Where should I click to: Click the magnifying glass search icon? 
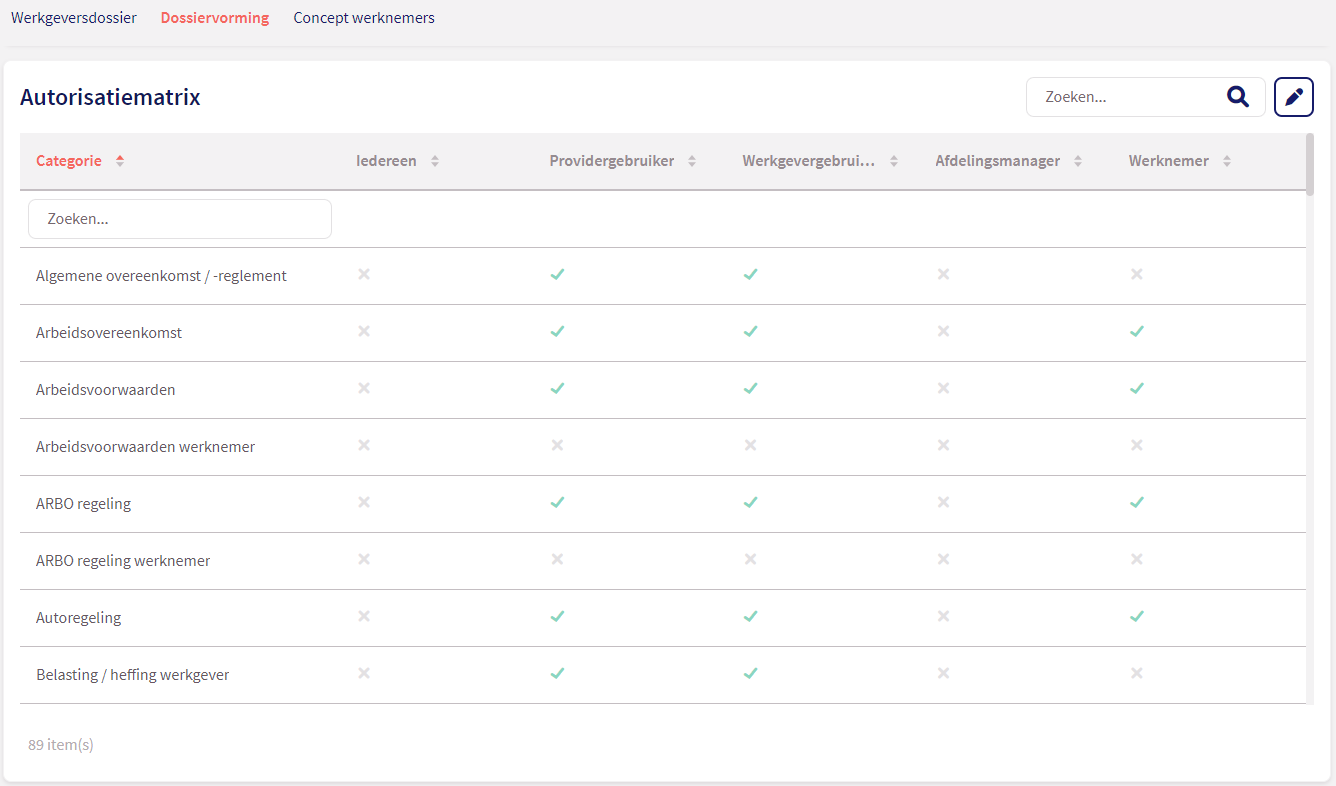pos(1238,97)
